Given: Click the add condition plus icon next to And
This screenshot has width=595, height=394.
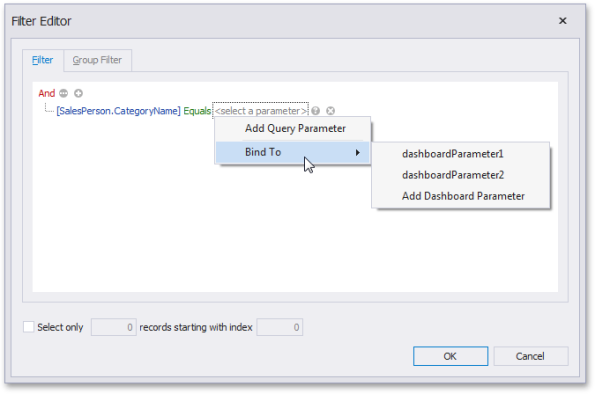Looking at the screenshot, I should coord(78,93).
